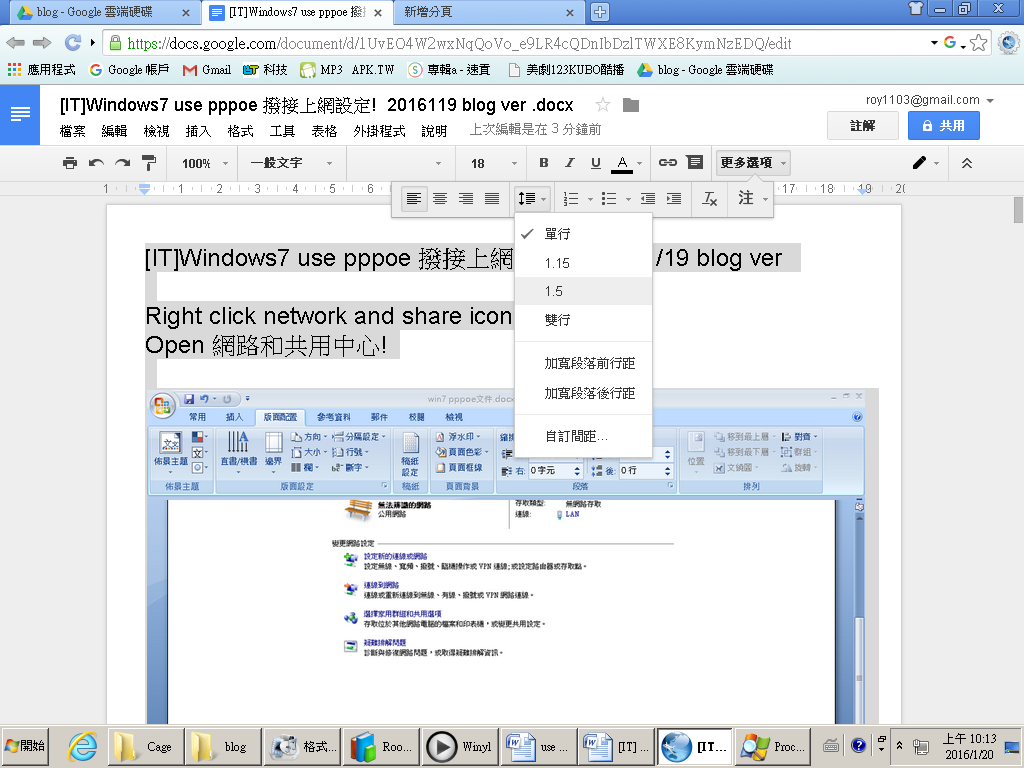Select single line spacing 單行
The width and height of the screenshot is (1024, 768).
(583, 234)
